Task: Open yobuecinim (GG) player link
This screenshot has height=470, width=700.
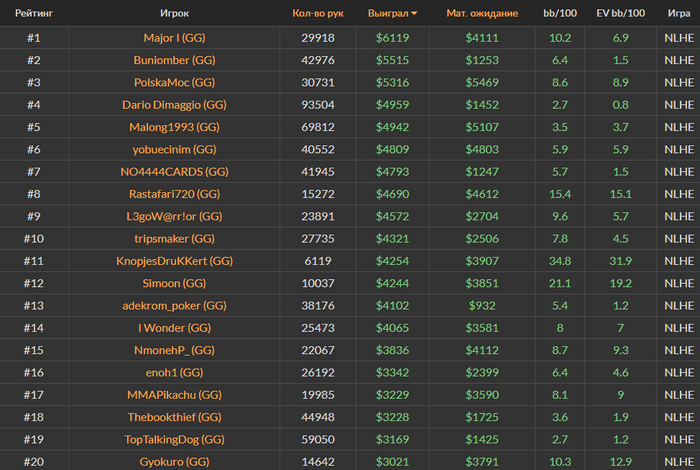Action: point(174,150)
